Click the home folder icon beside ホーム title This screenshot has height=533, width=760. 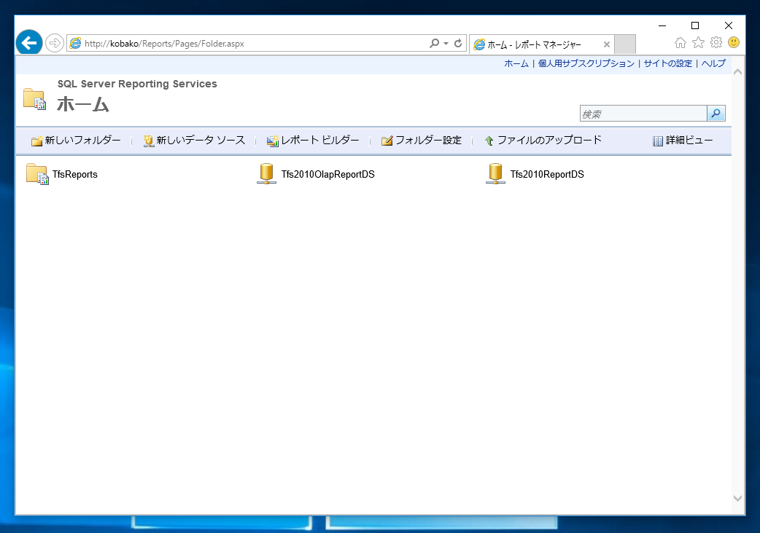[x=35, y=99]
